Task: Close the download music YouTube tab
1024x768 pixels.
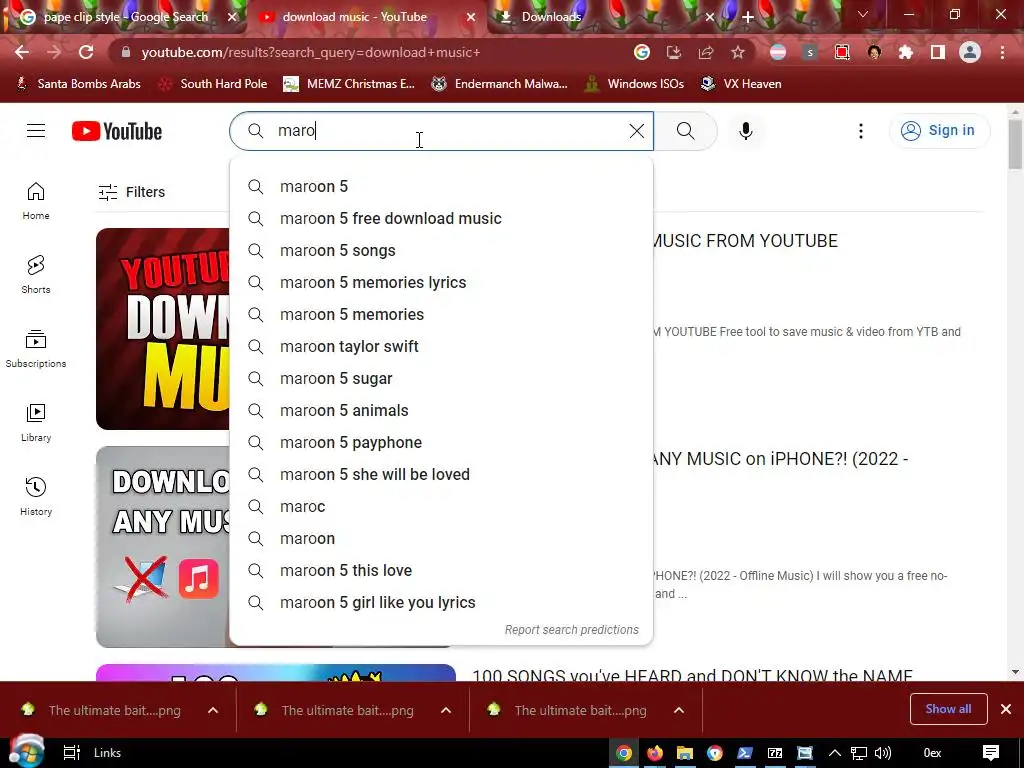Action: tap(471, 17)
